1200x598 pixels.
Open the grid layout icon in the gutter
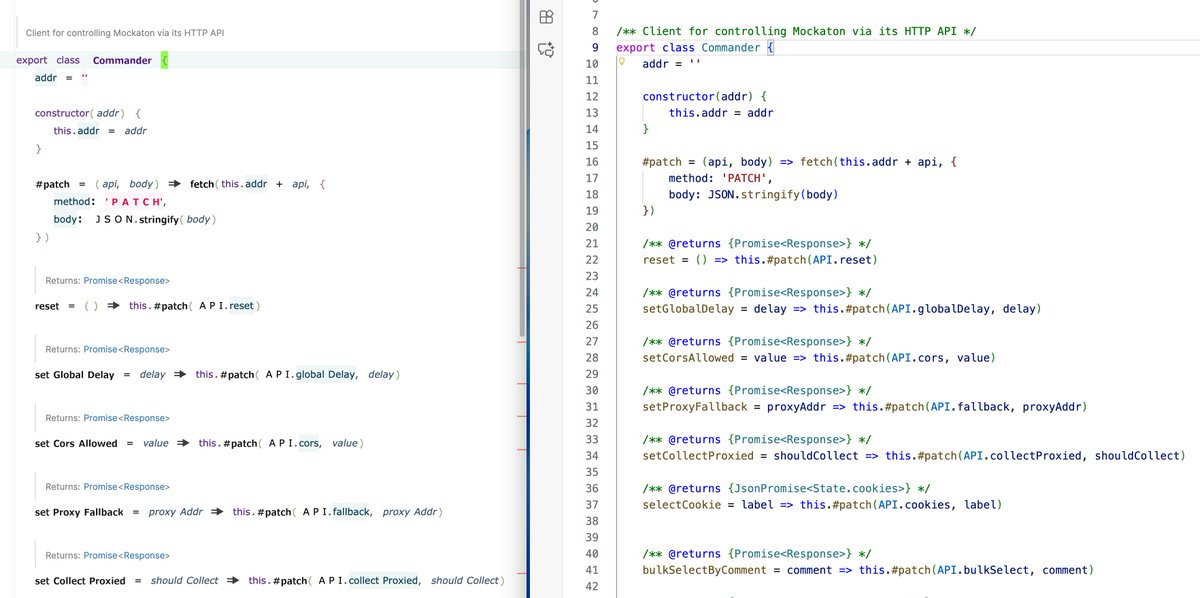[545, 16]
